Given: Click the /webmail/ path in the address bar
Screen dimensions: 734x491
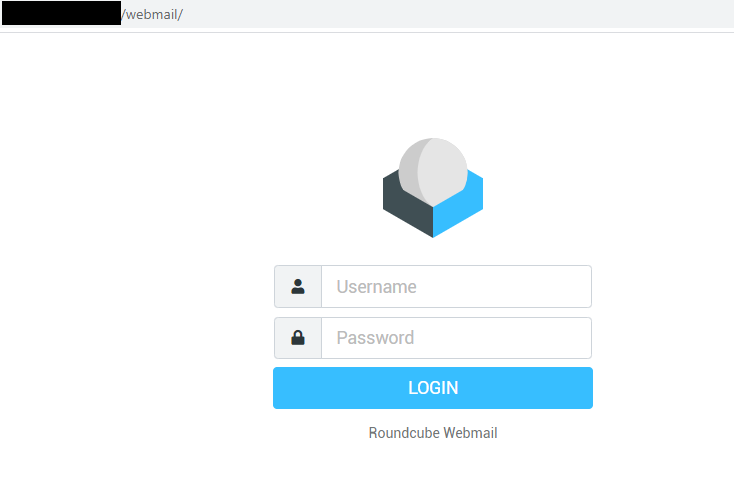Looking at the screenshot, I should click(x=152, y=15).
